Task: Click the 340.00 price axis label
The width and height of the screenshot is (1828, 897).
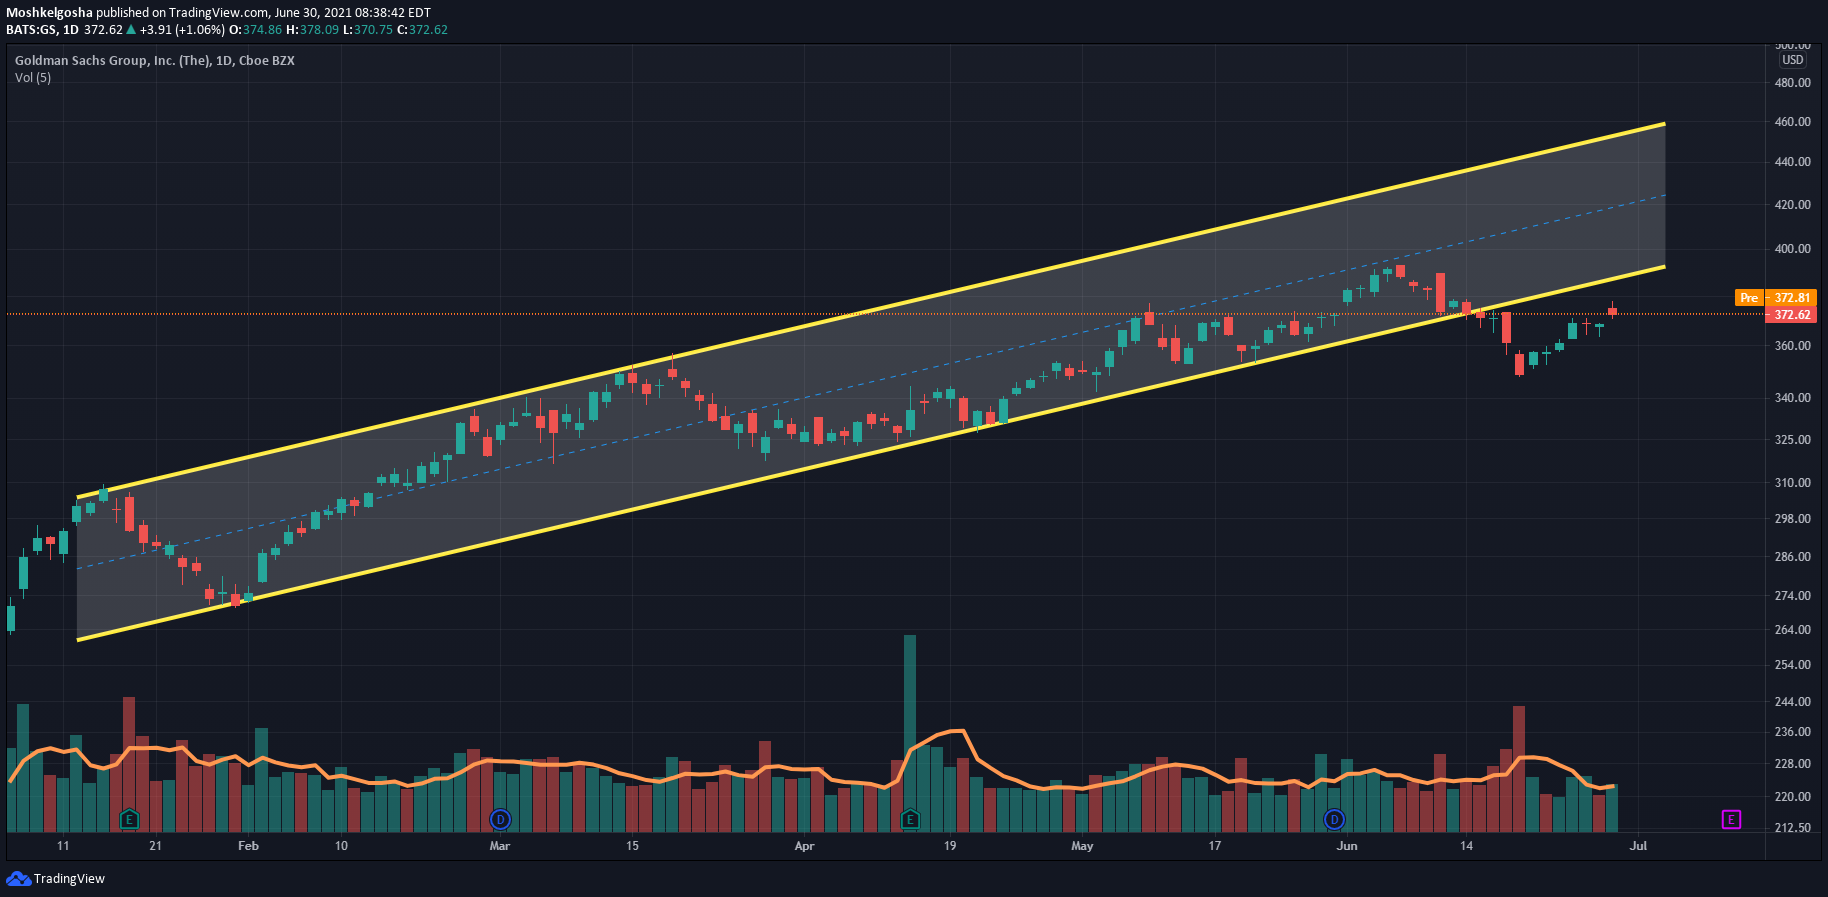Action: 1792,398
